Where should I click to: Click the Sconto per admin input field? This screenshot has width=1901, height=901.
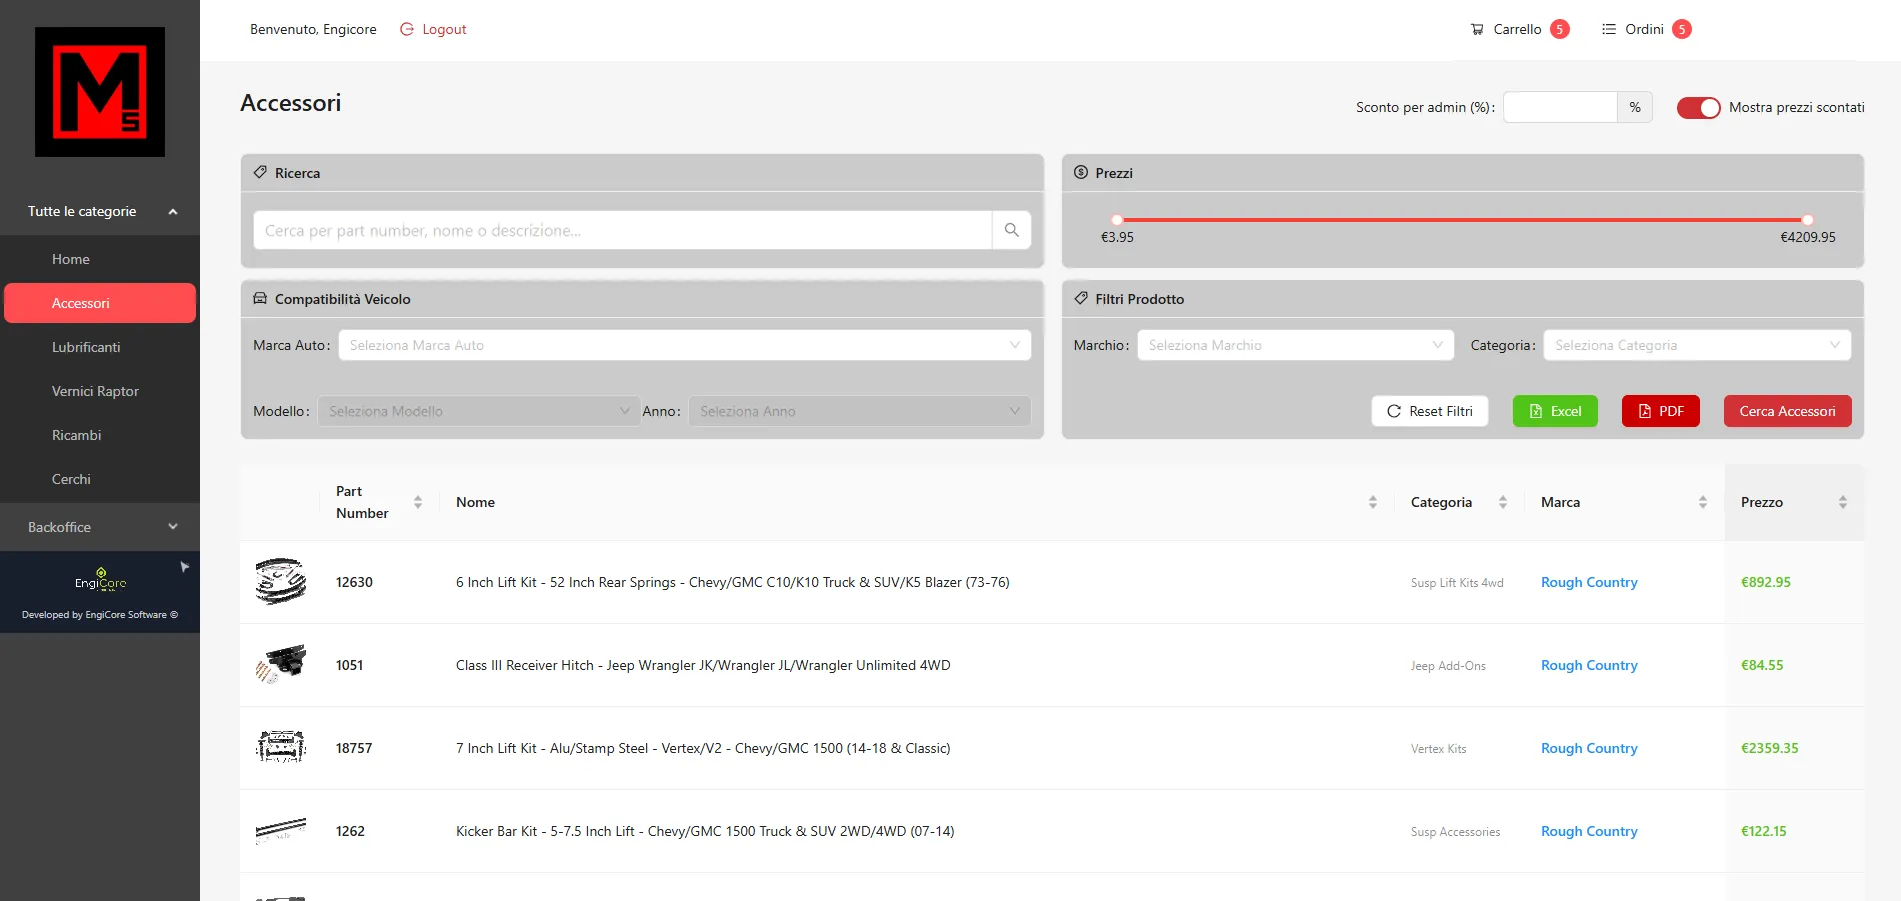point(1559,107)
